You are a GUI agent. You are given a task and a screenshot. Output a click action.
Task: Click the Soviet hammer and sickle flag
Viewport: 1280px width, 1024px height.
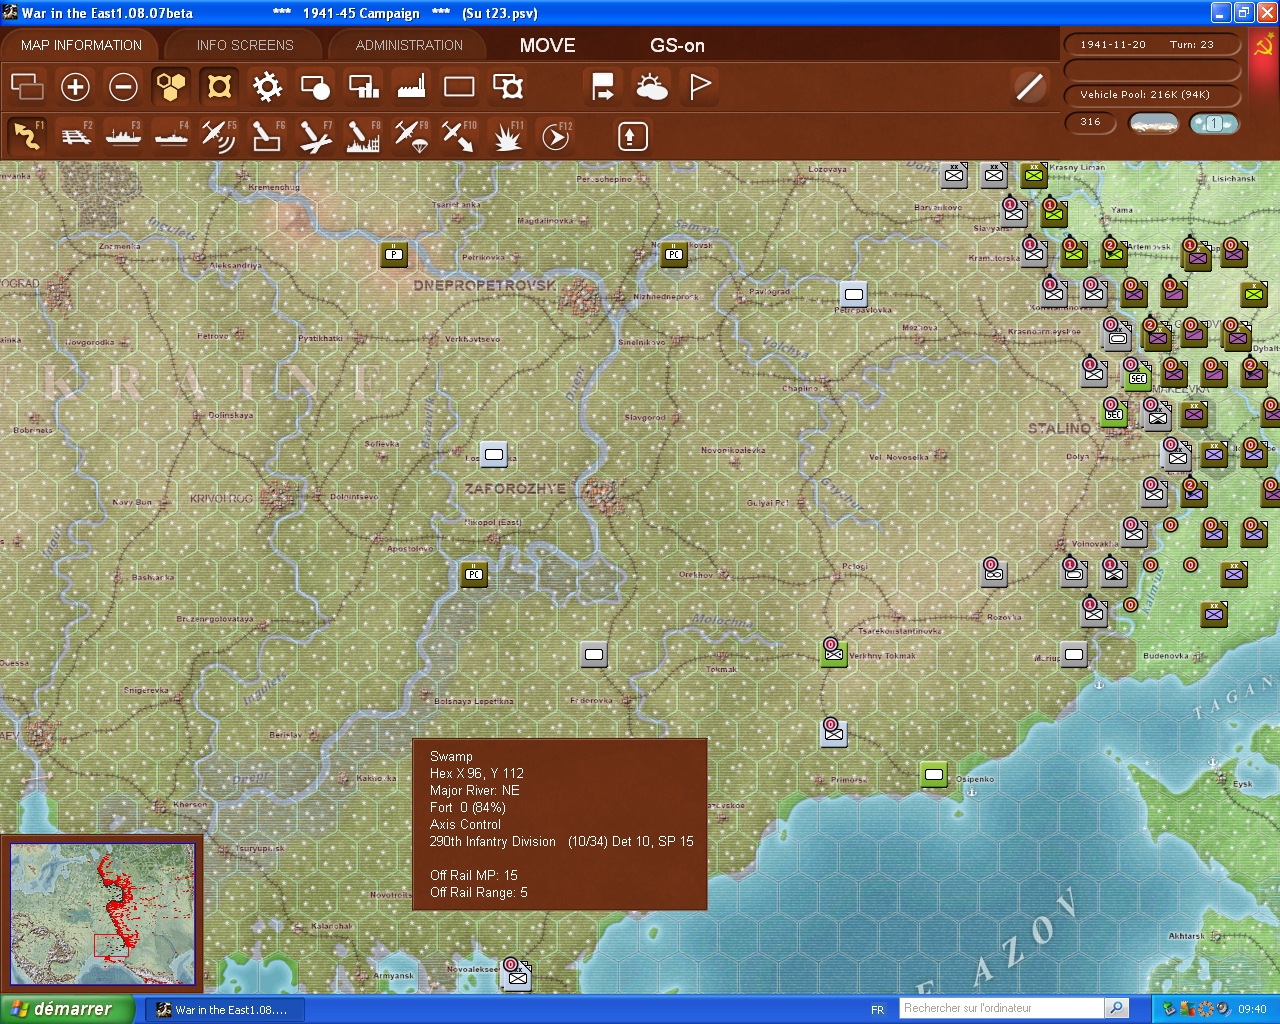(1263, 47)
